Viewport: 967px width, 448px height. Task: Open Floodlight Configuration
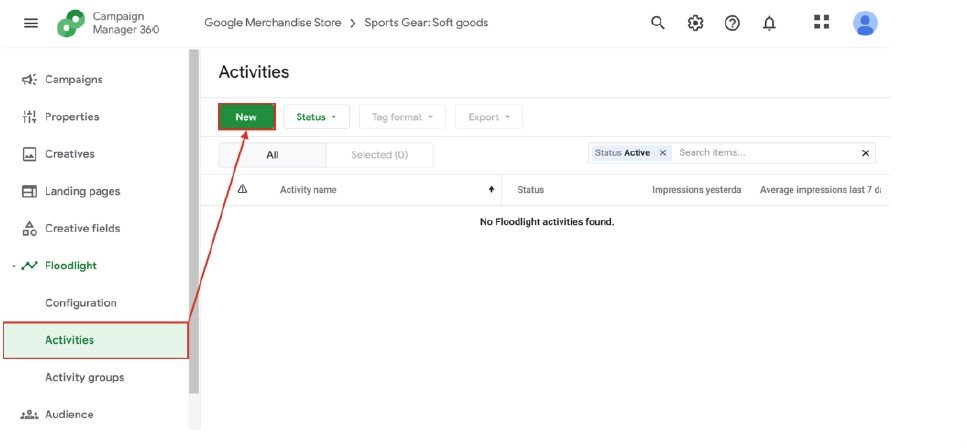pos(81,303)
